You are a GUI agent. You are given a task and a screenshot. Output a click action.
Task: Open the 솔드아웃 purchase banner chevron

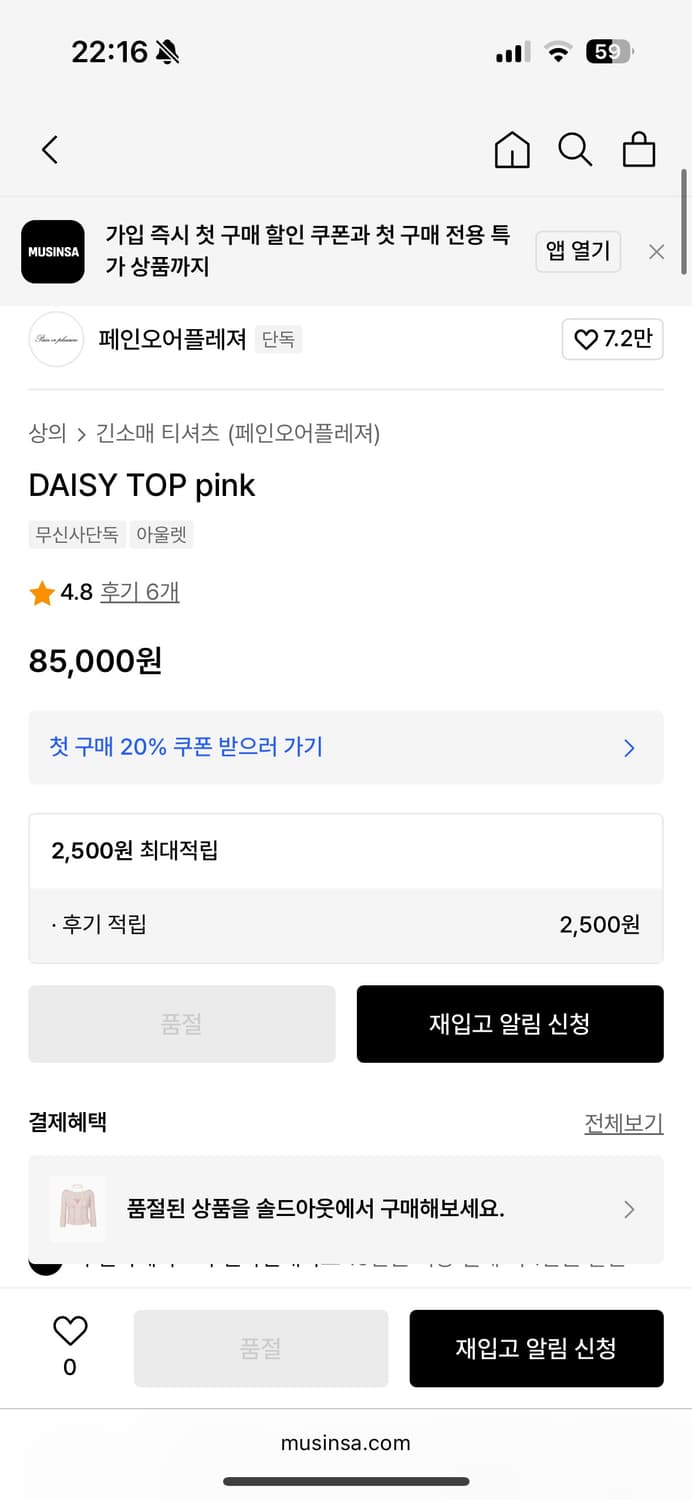click(x=629, y=1209)
